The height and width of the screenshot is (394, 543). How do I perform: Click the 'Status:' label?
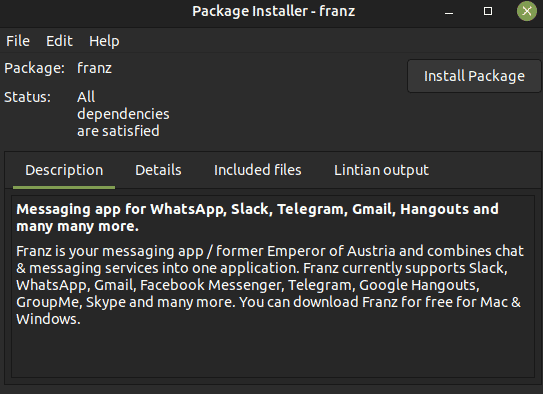tap(27, 97)
